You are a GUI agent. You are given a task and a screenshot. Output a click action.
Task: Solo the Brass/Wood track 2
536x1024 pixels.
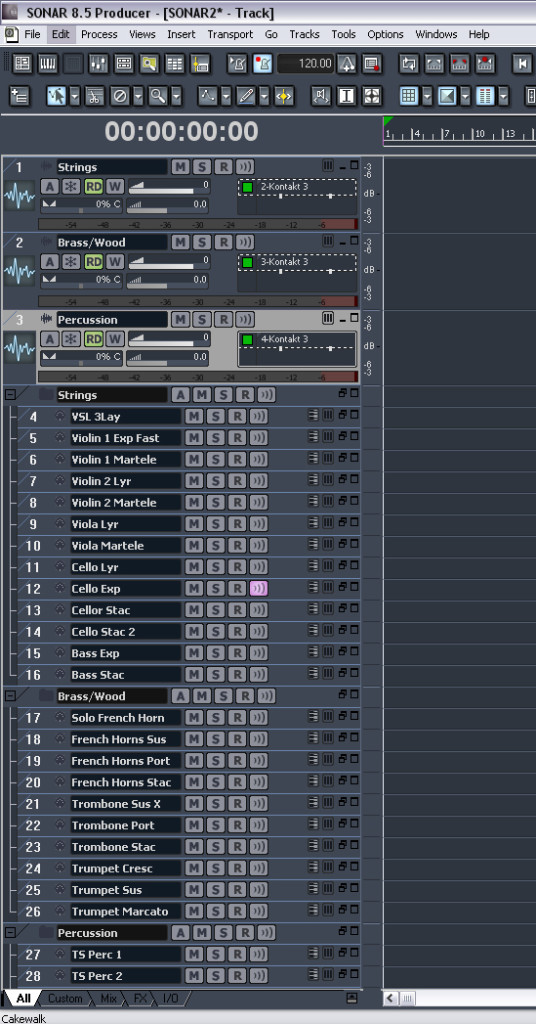click(x=202, y=242)
